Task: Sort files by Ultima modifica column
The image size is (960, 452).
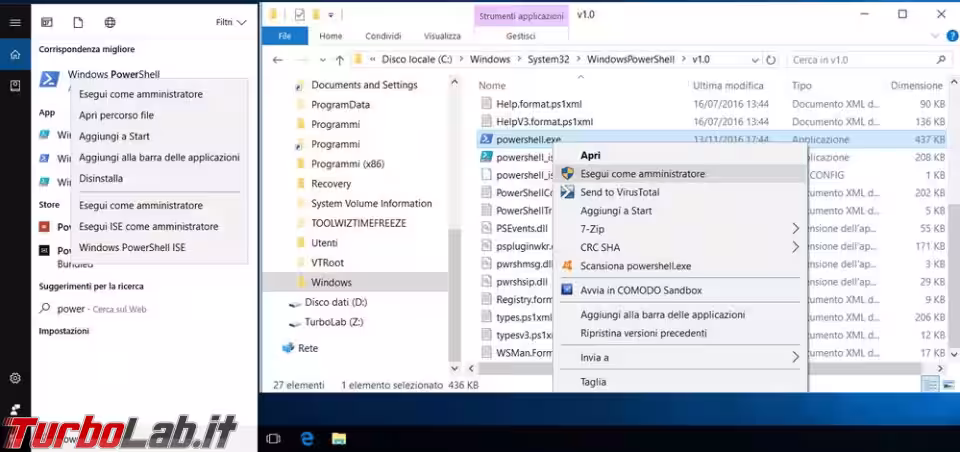Action: click(728, 86)
